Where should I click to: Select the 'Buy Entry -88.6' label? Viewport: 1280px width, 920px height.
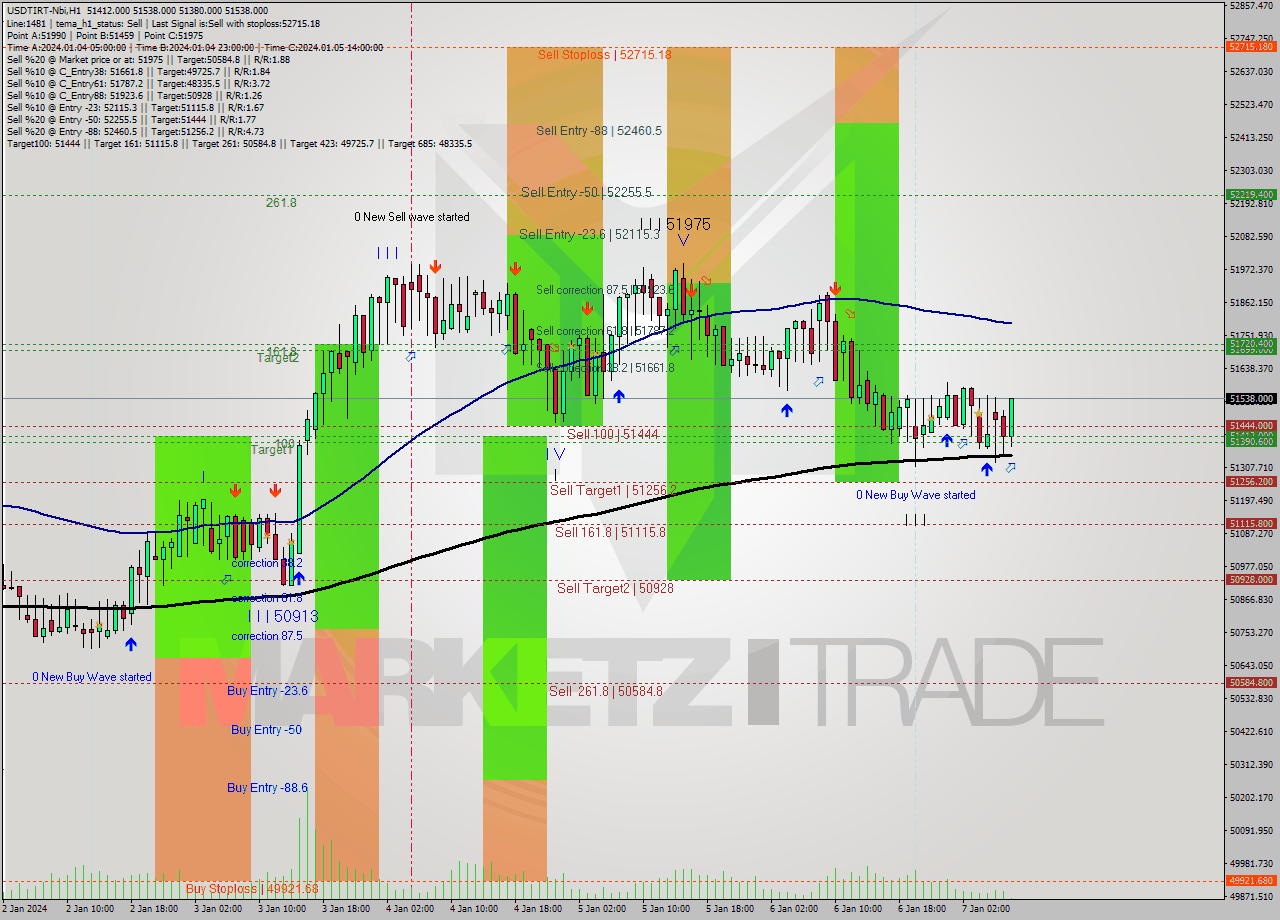coord(267,788)
